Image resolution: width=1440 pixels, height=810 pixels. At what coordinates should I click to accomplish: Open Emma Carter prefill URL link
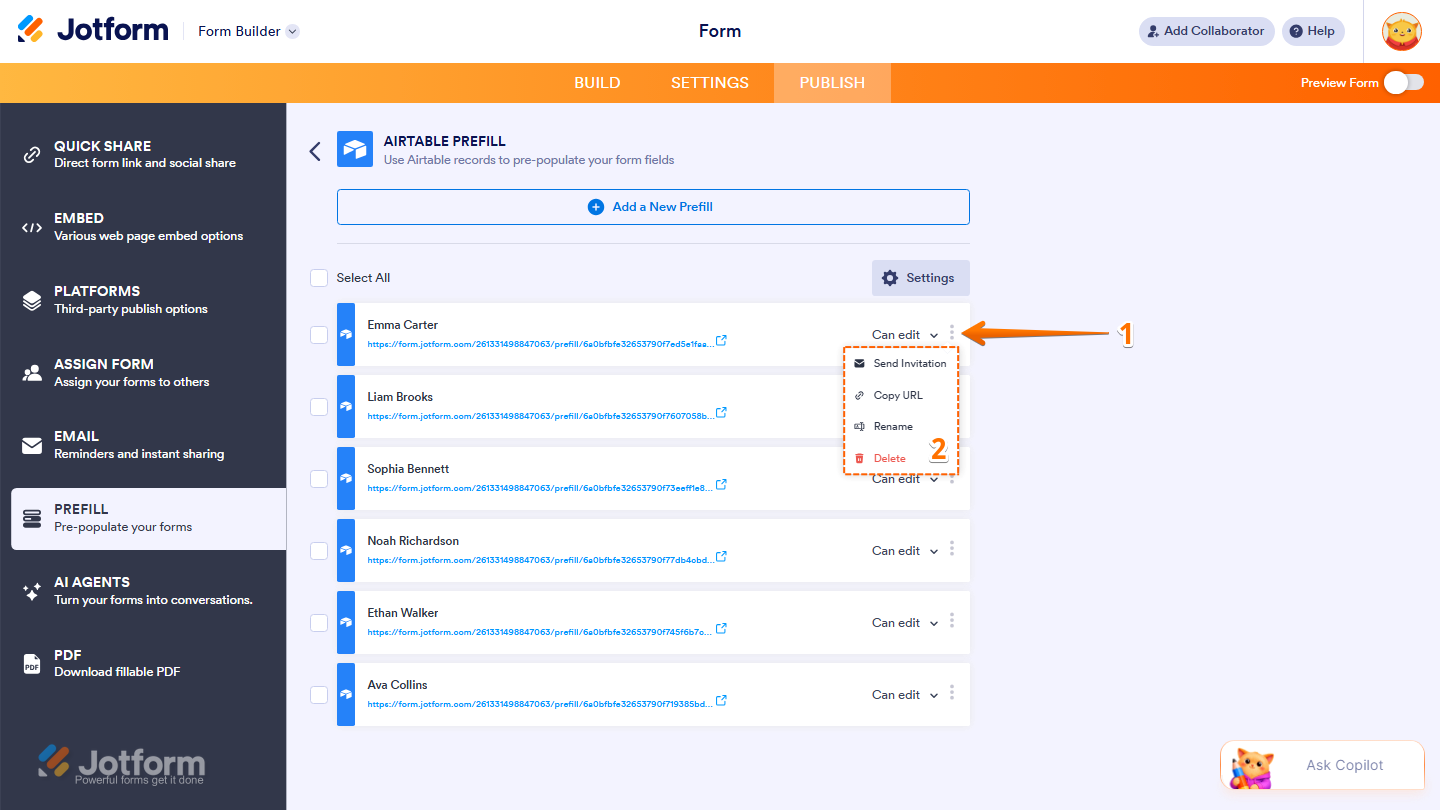click(x=540, y=344)
